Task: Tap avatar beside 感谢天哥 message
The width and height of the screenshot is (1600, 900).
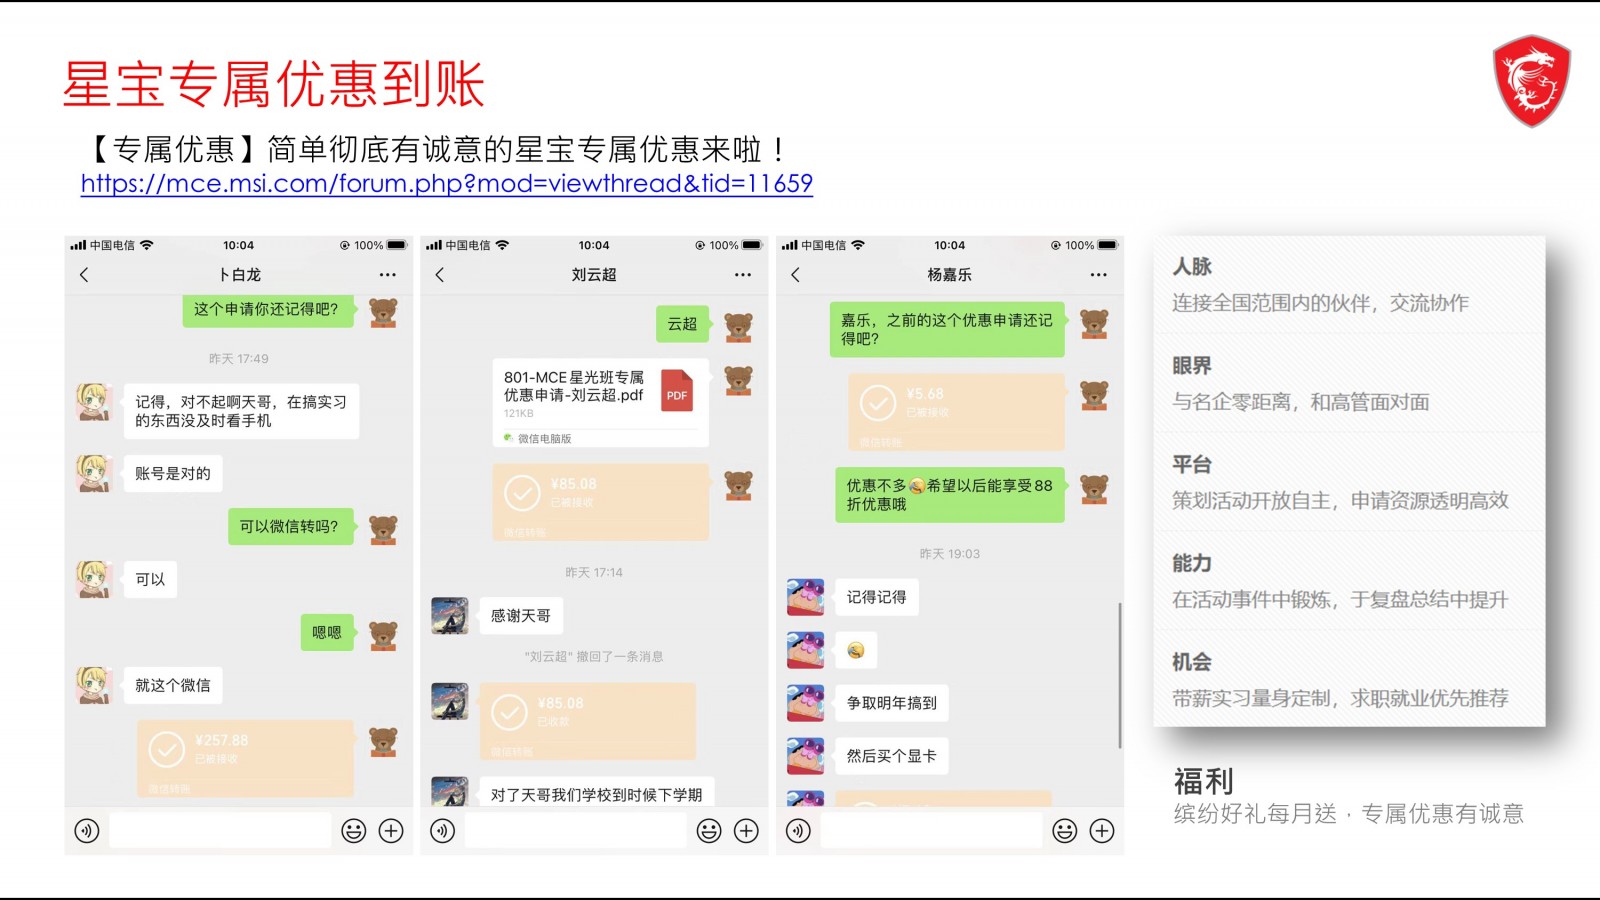Action: 449,616
